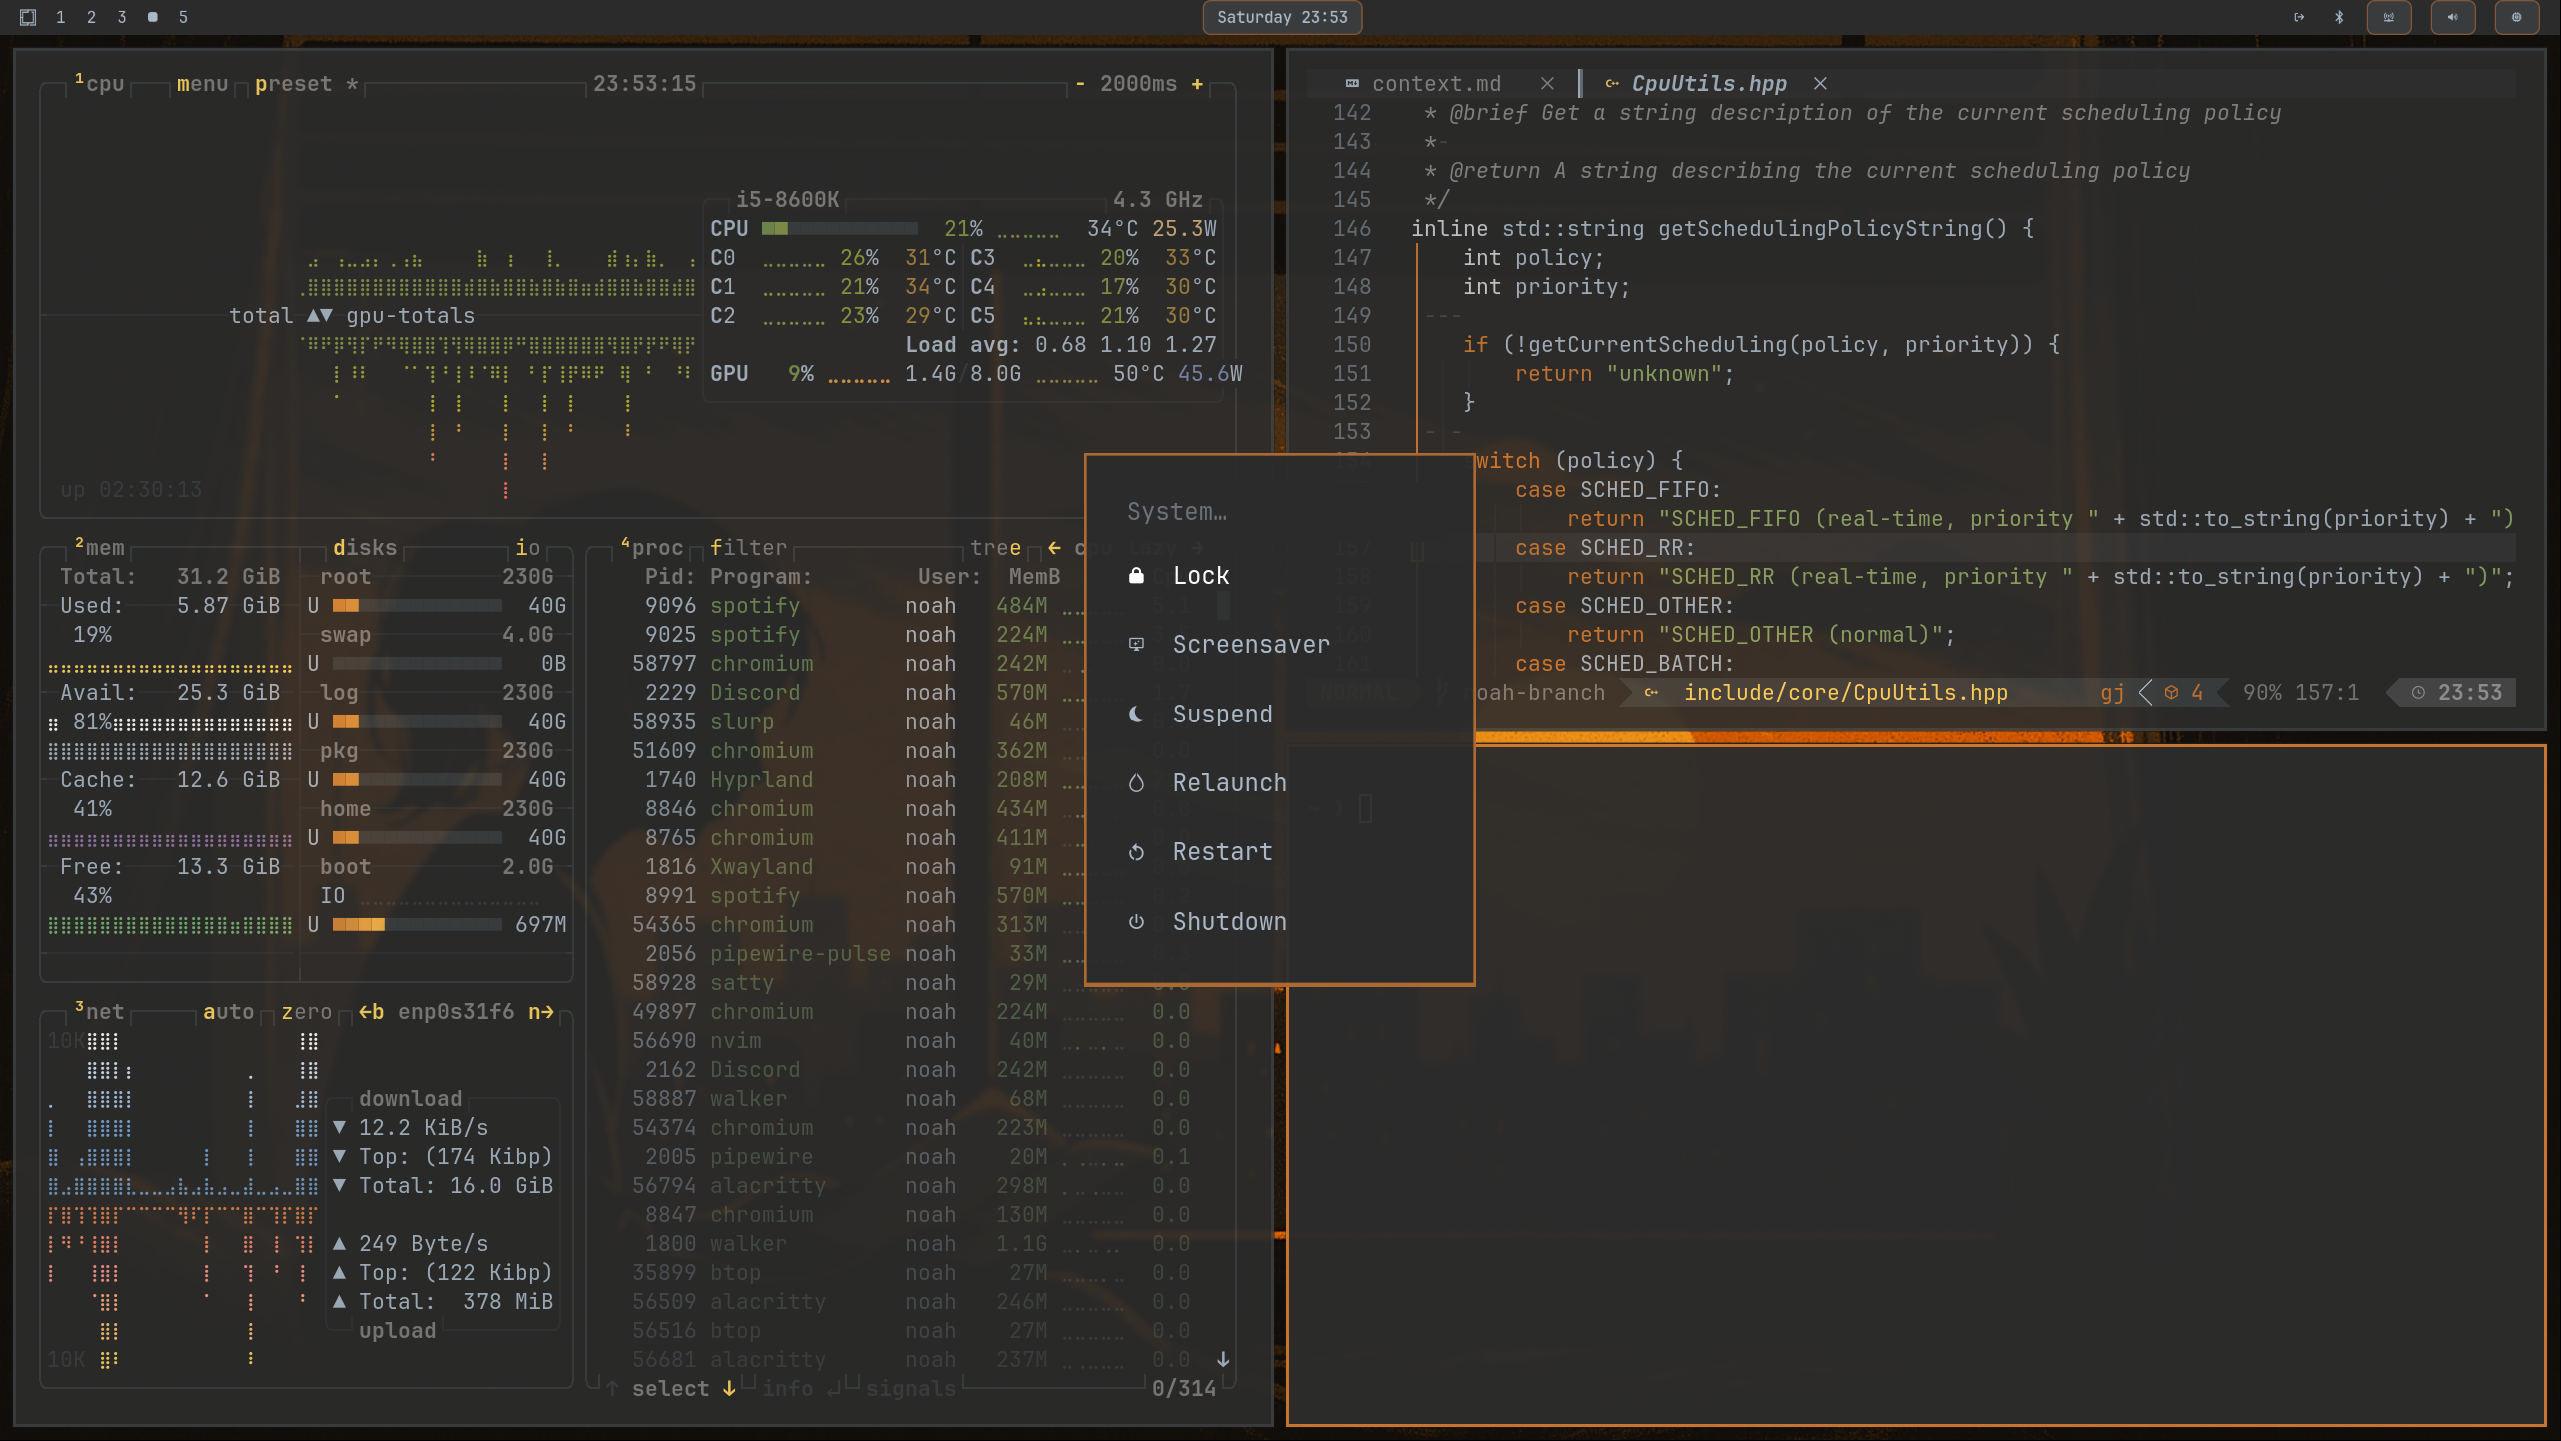Image resolution: width=2561 pixels, height=1441 pixels.
Task: Toggle auto scaling in net panel
Action: point(228,1012)
